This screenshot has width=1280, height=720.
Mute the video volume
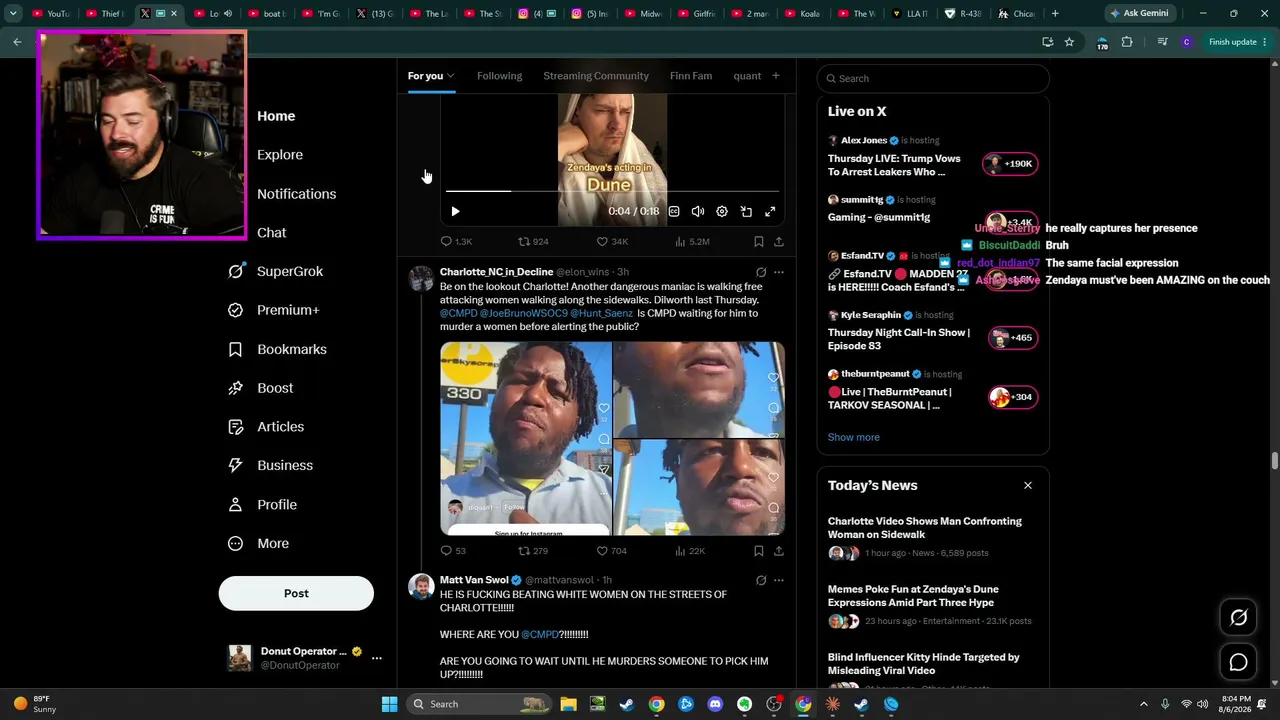698,211
